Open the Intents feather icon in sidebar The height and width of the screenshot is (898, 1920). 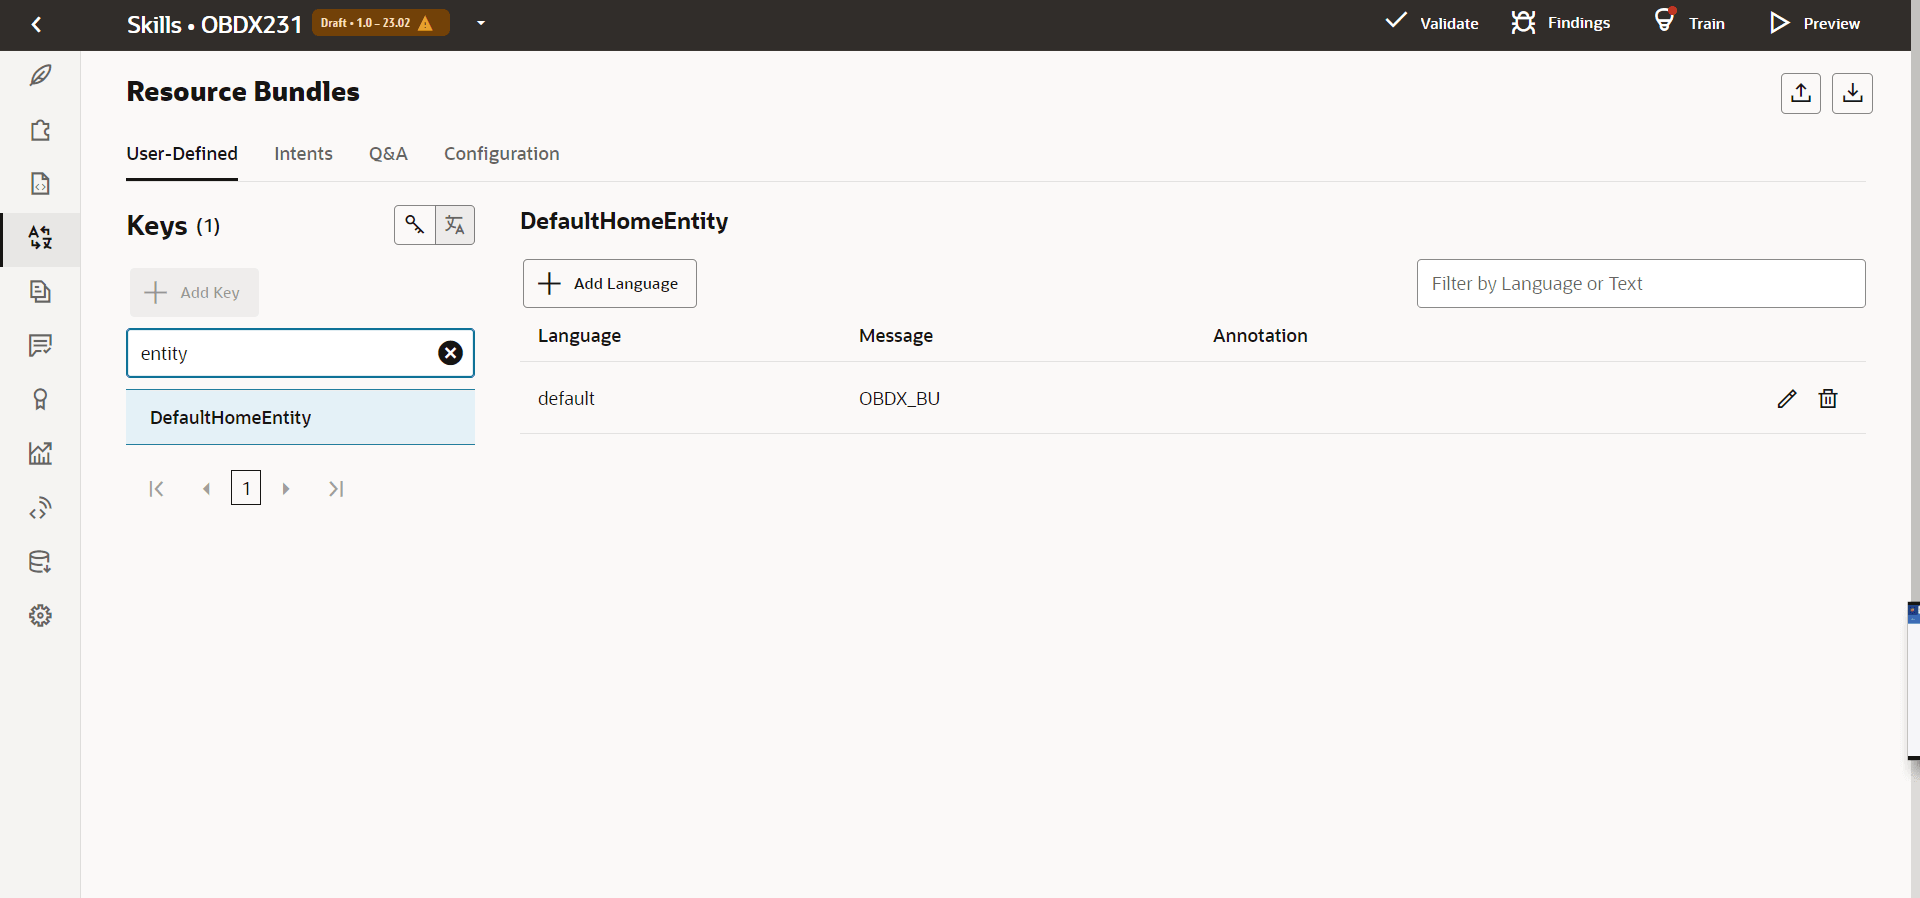coord(40,76)
